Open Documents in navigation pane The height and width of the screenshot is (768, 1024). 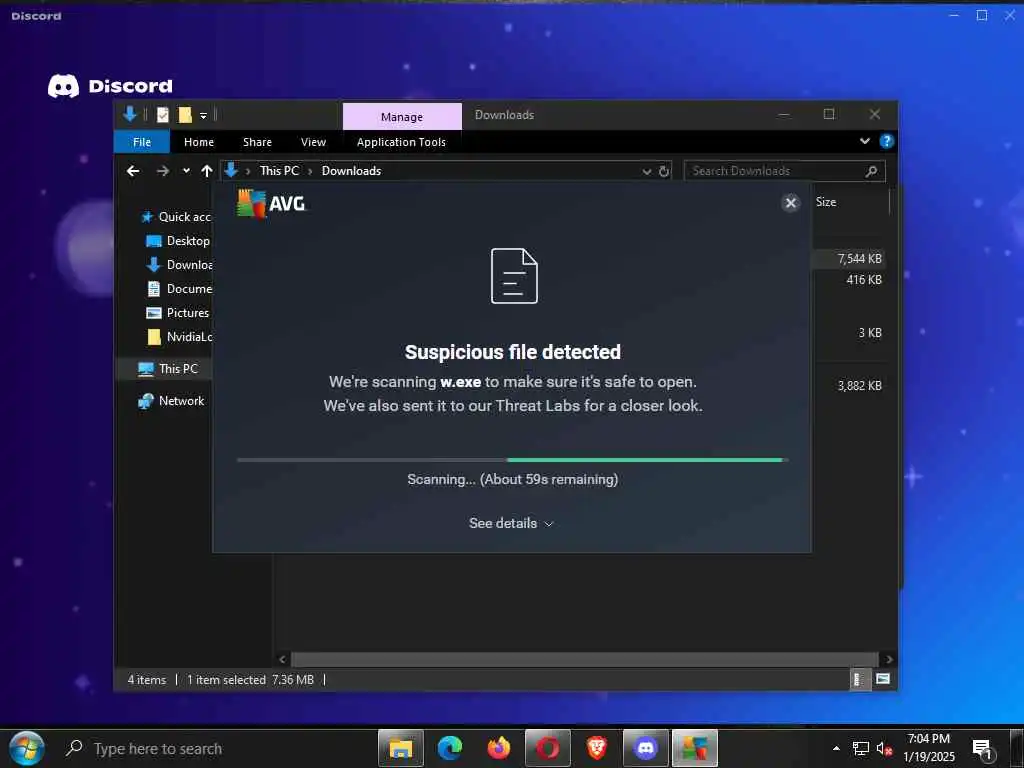tap(180, 289)
